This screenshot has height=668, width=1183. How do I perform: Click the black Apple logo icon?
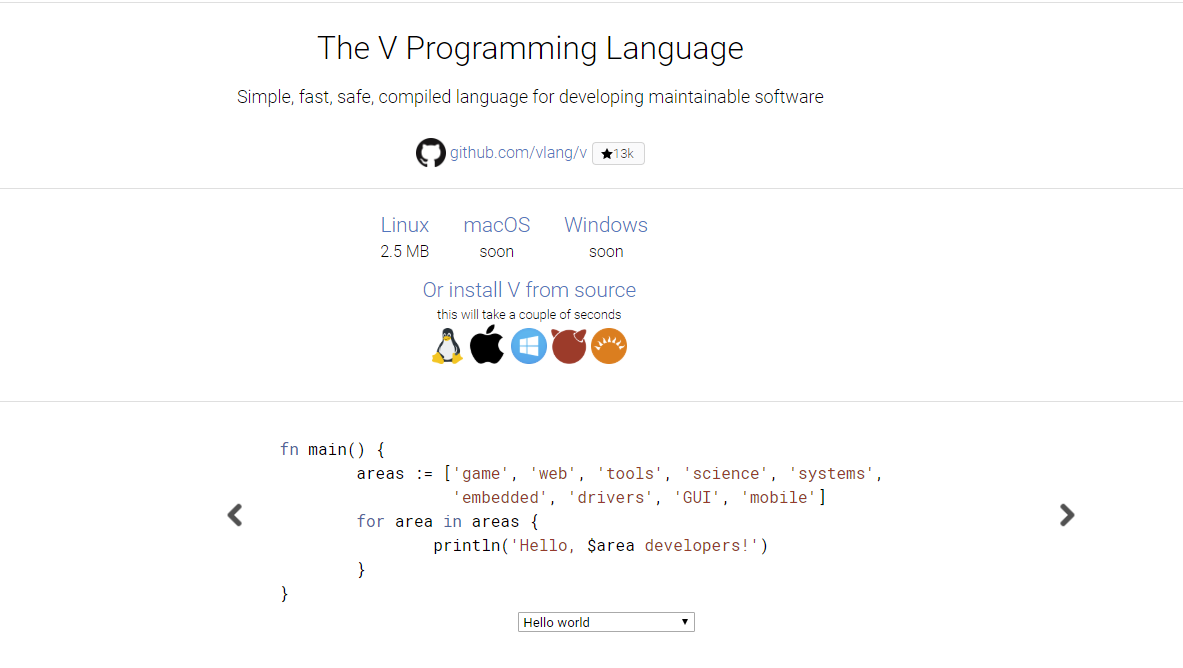click(487, 345)
